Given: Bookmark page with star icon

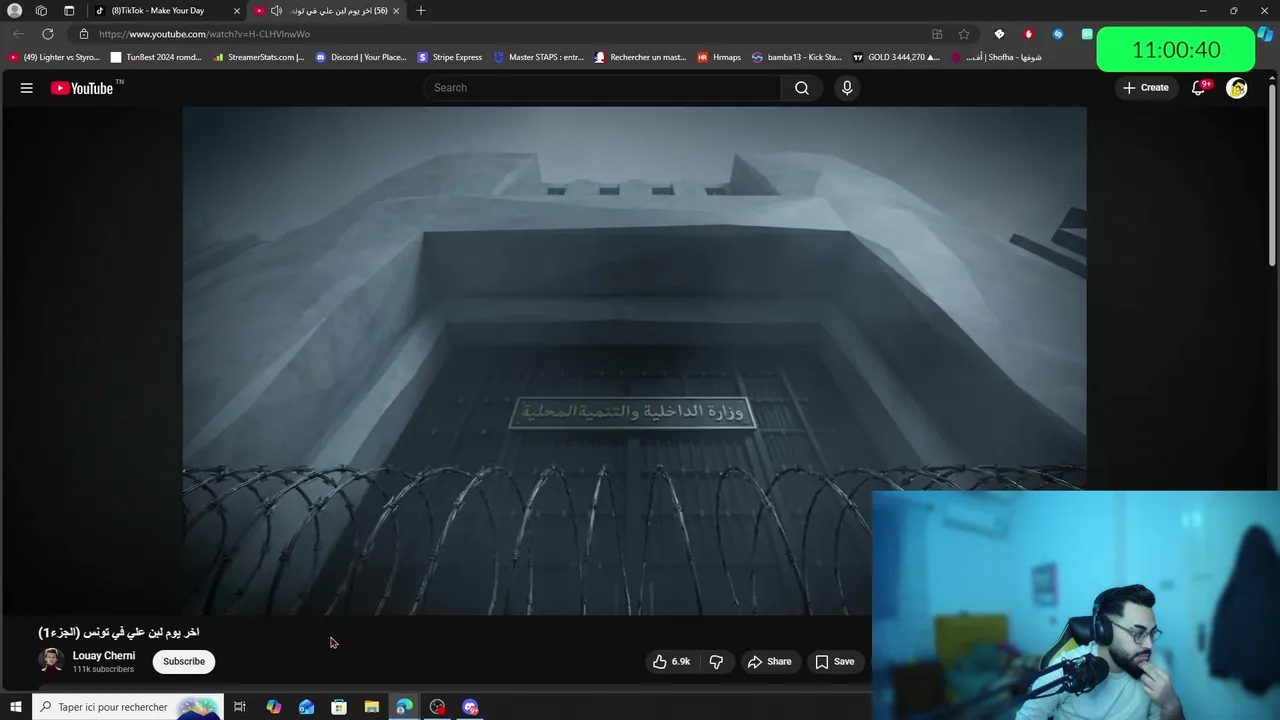Looking at the screenshot, I should coord(964,34).
